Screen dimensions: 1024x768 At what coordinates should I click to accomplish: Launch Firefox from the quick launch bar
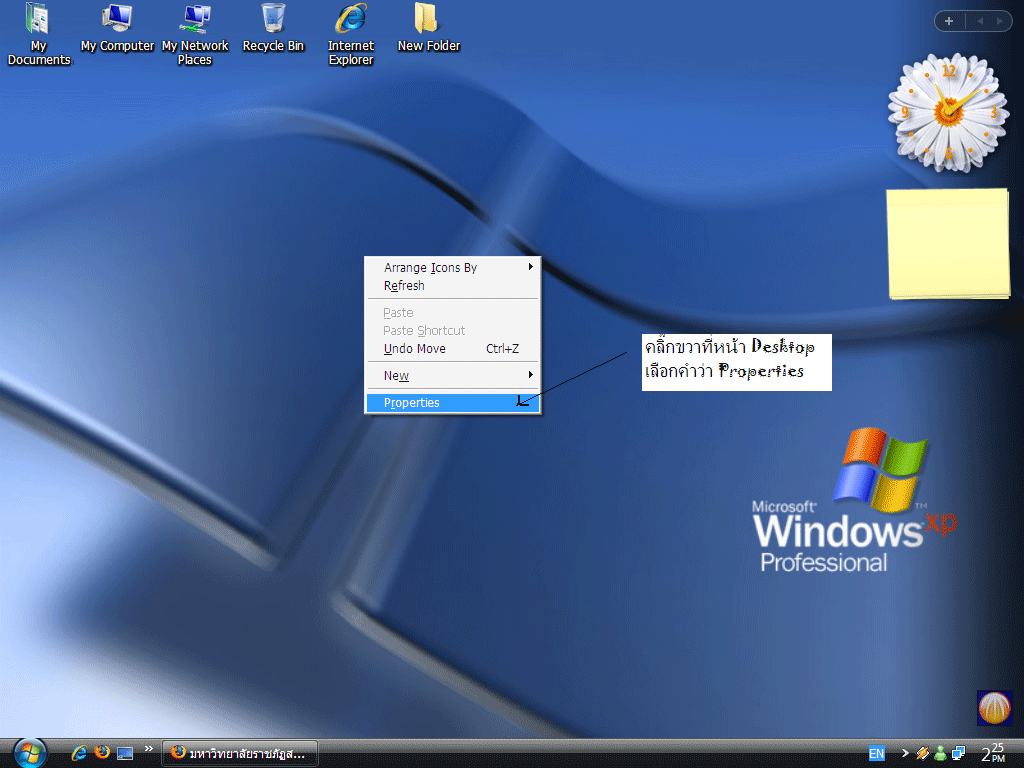(x=102, y=752)
